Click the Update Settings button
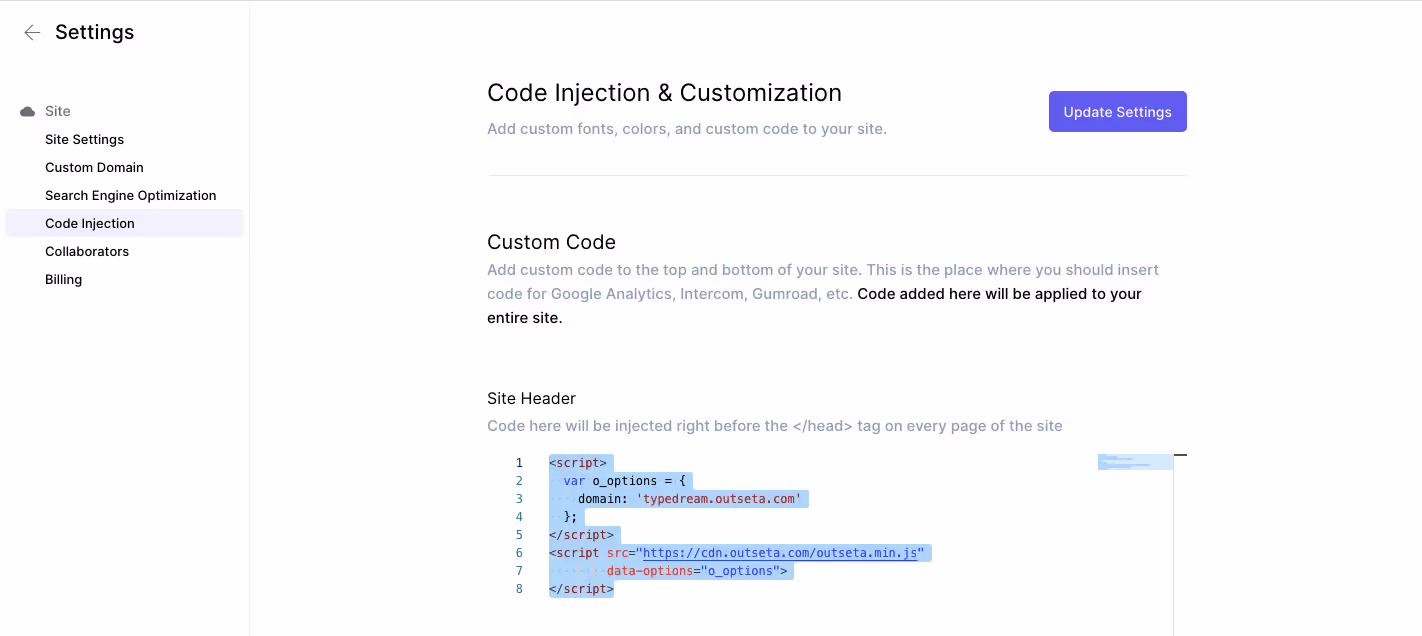The height and width of the screenshot is (636, 1422). [x=1117, y=112]
